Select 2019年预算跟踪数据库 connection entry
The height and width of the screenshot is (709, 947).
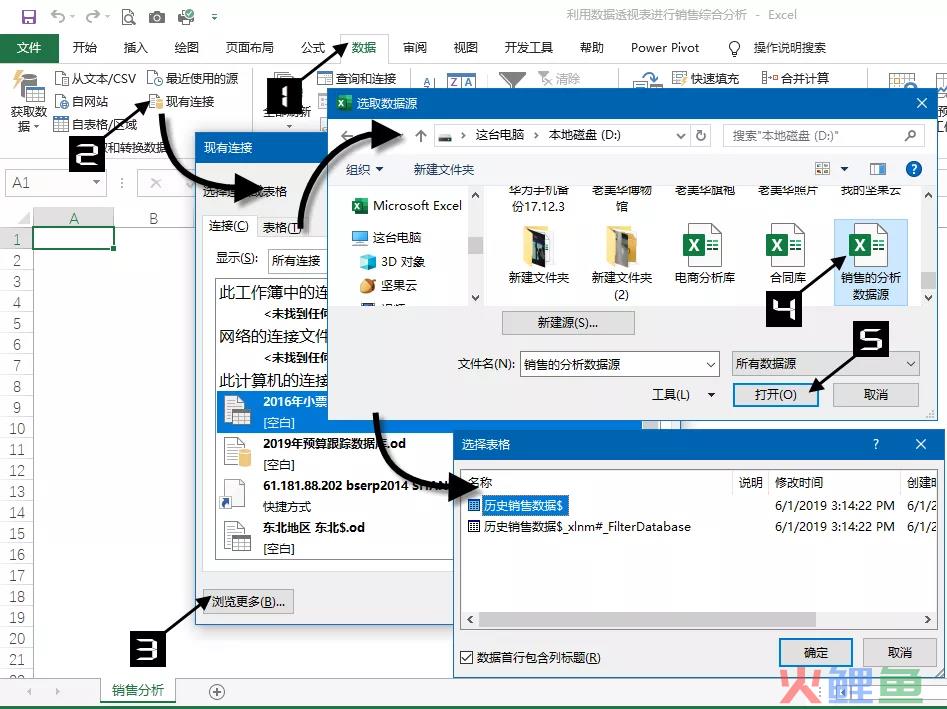[334, 454]
